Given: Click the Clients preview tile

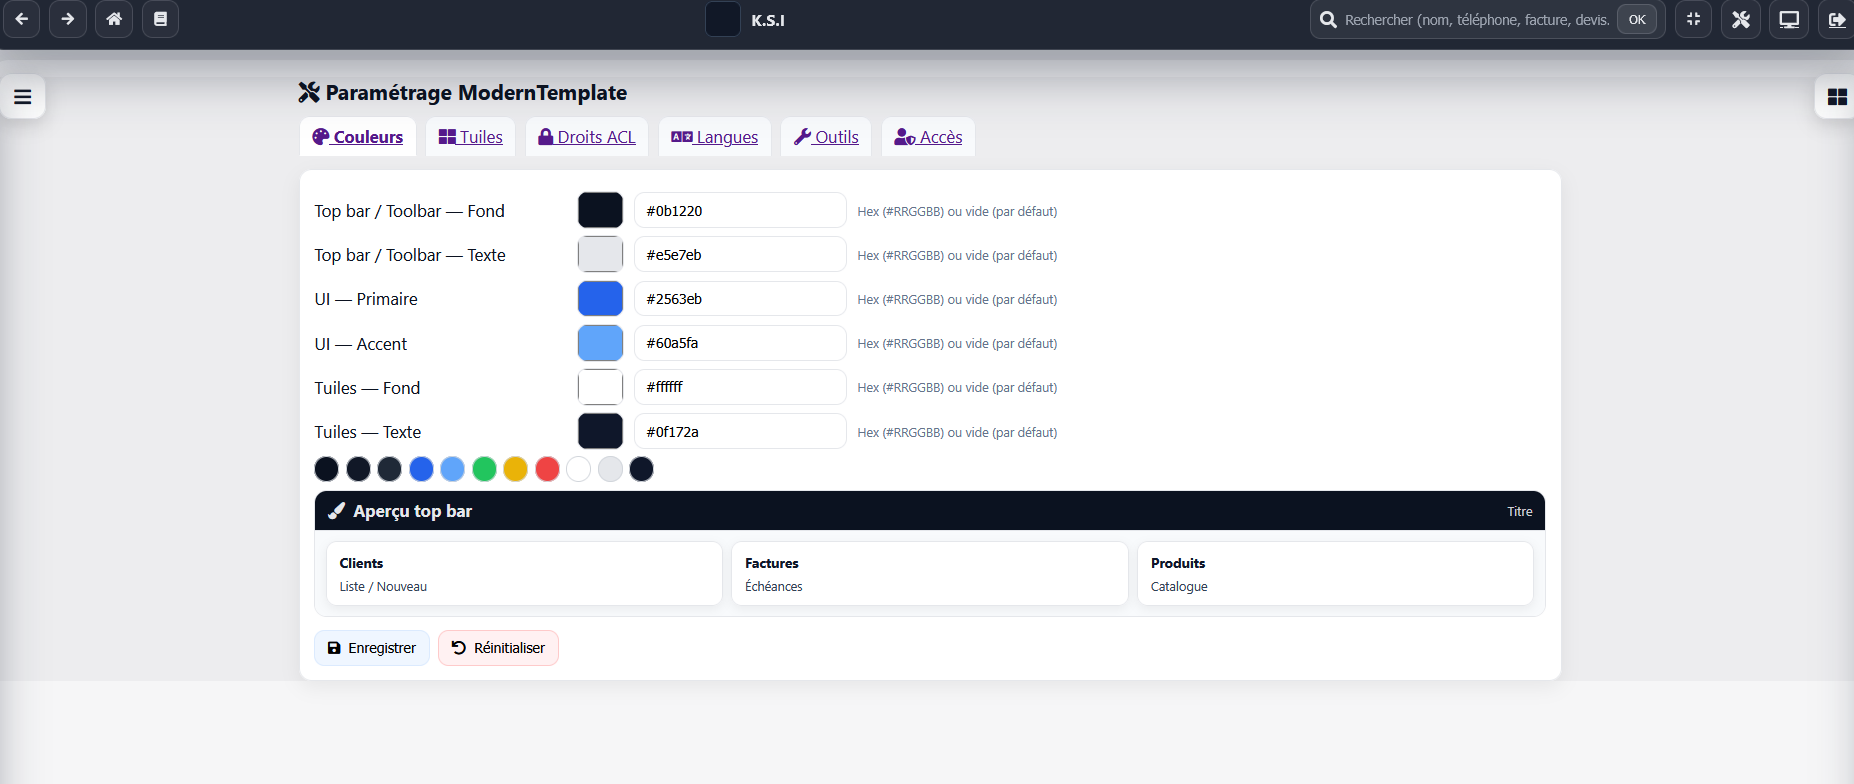Looking at the screenshot, I should coord(524,573).
